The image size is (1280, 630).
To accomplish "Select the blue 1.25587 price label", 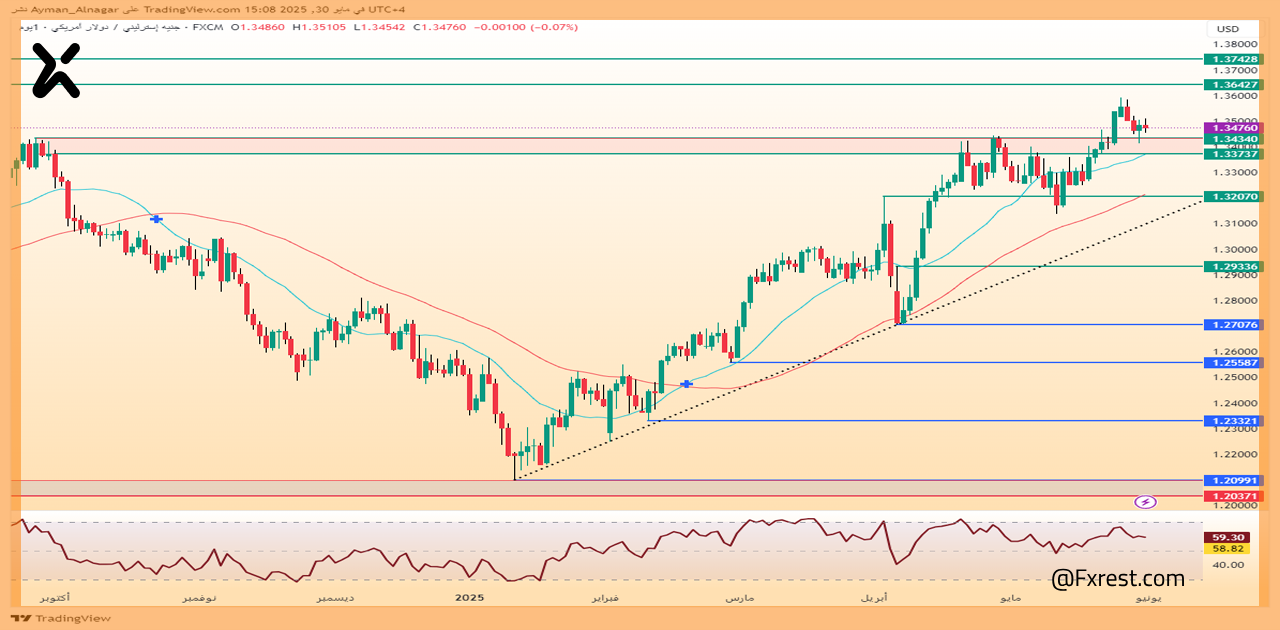I will pos(1235,363).
